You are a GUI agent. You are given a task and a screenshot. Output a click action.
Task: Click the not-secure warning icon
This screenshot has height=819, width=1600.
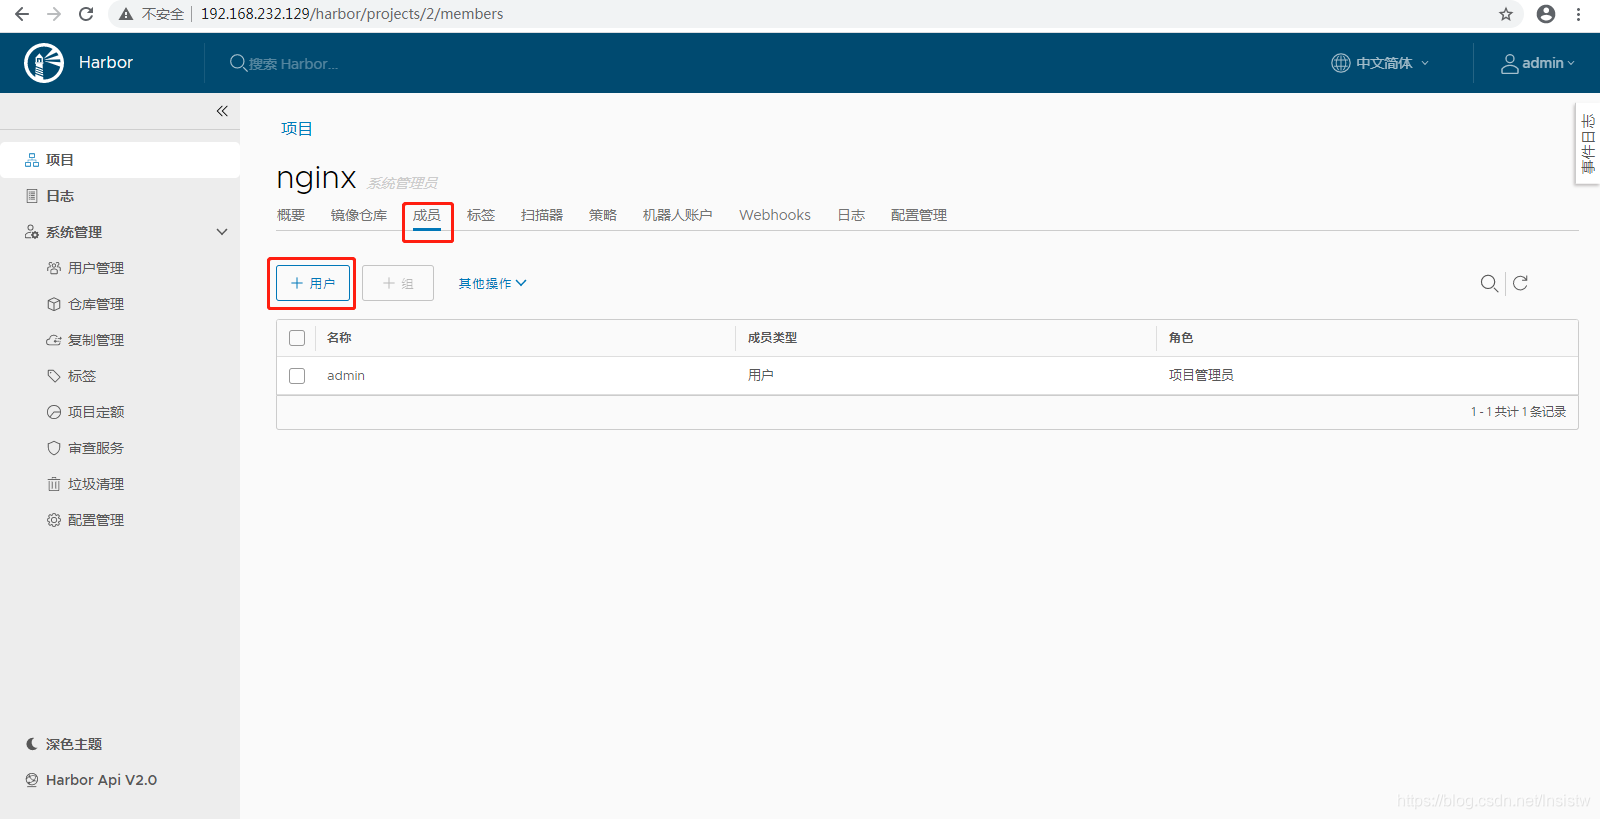(126, 14)
